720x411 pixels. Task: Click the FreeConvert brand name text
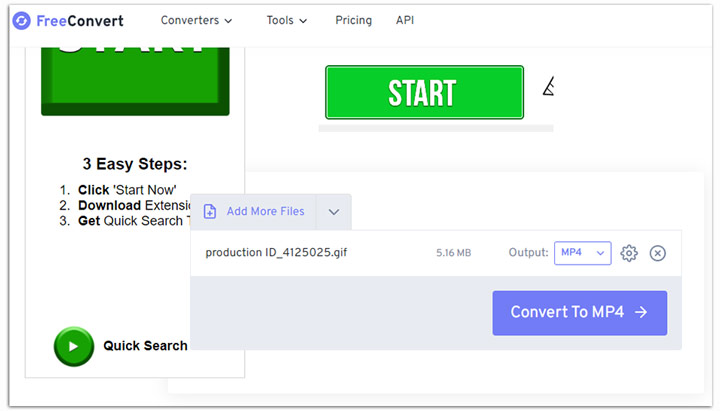tap(80, 20)
